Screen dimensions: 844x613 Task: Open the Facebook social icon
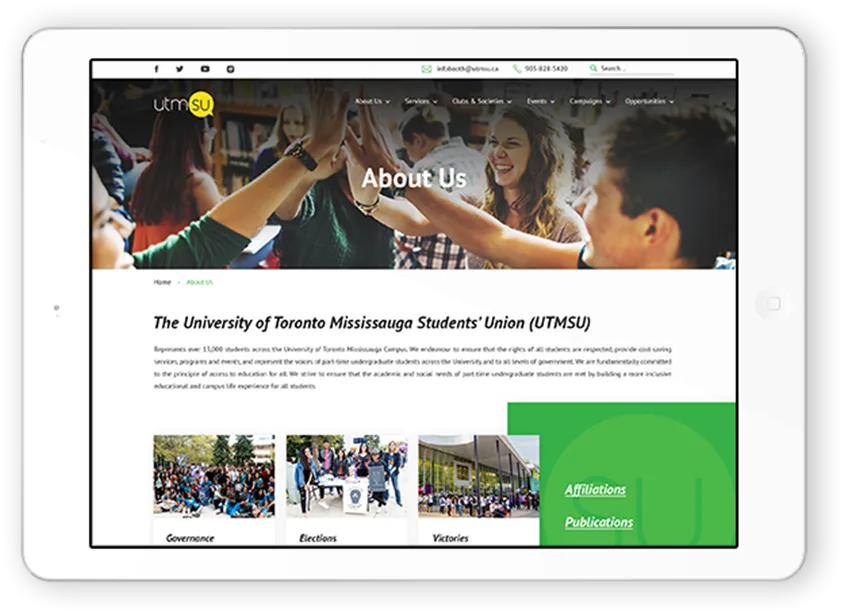pos(157,69)
